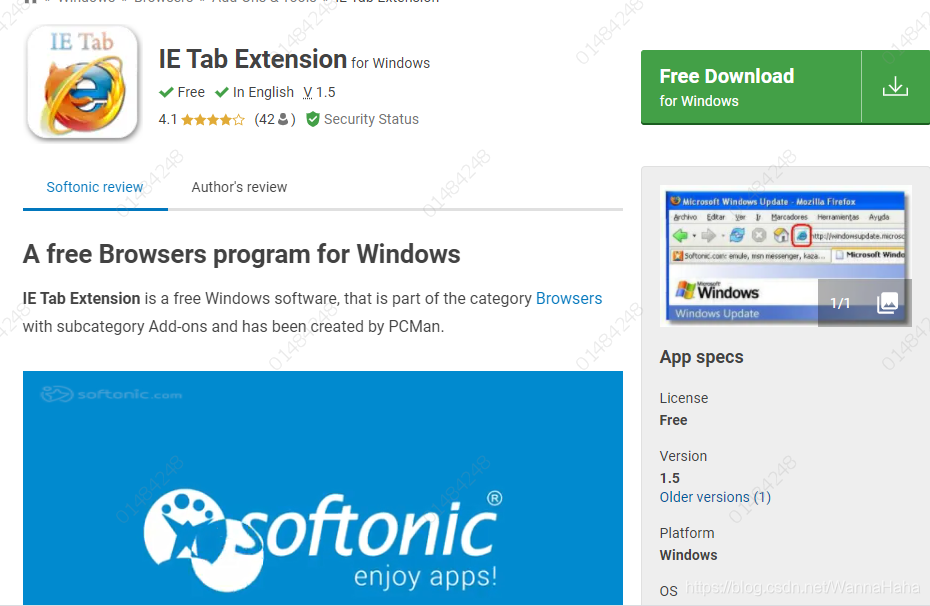Open the Windows Update screenshot thumbnail
930x606 pixels.
785,256
